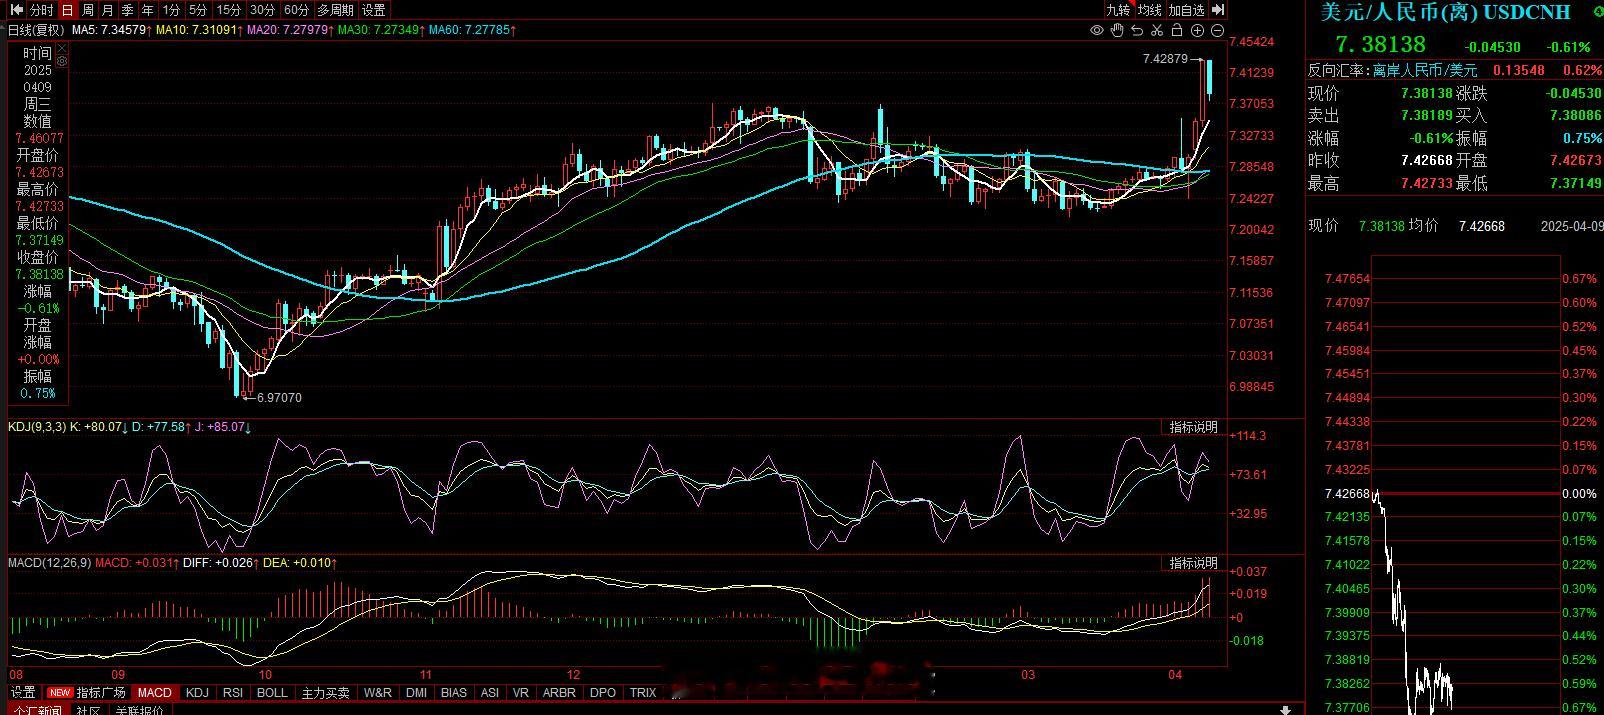This screenshot has width=1604, height=715.
Task: Select W&R indicator tab
Action: point(378,692)
